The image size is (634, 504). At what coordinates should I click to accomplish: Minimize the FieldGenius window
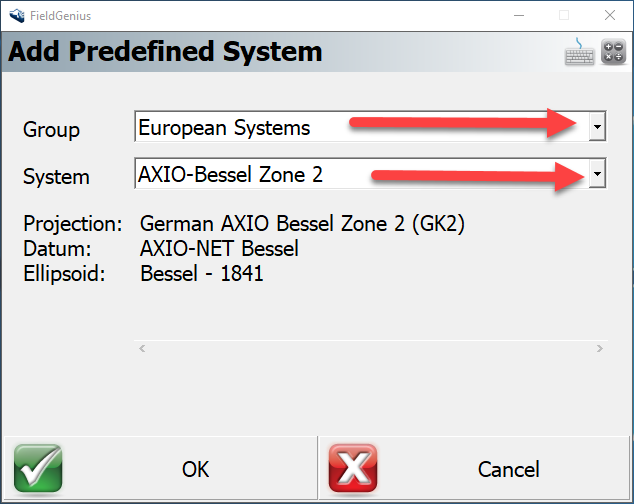point(518,15)
